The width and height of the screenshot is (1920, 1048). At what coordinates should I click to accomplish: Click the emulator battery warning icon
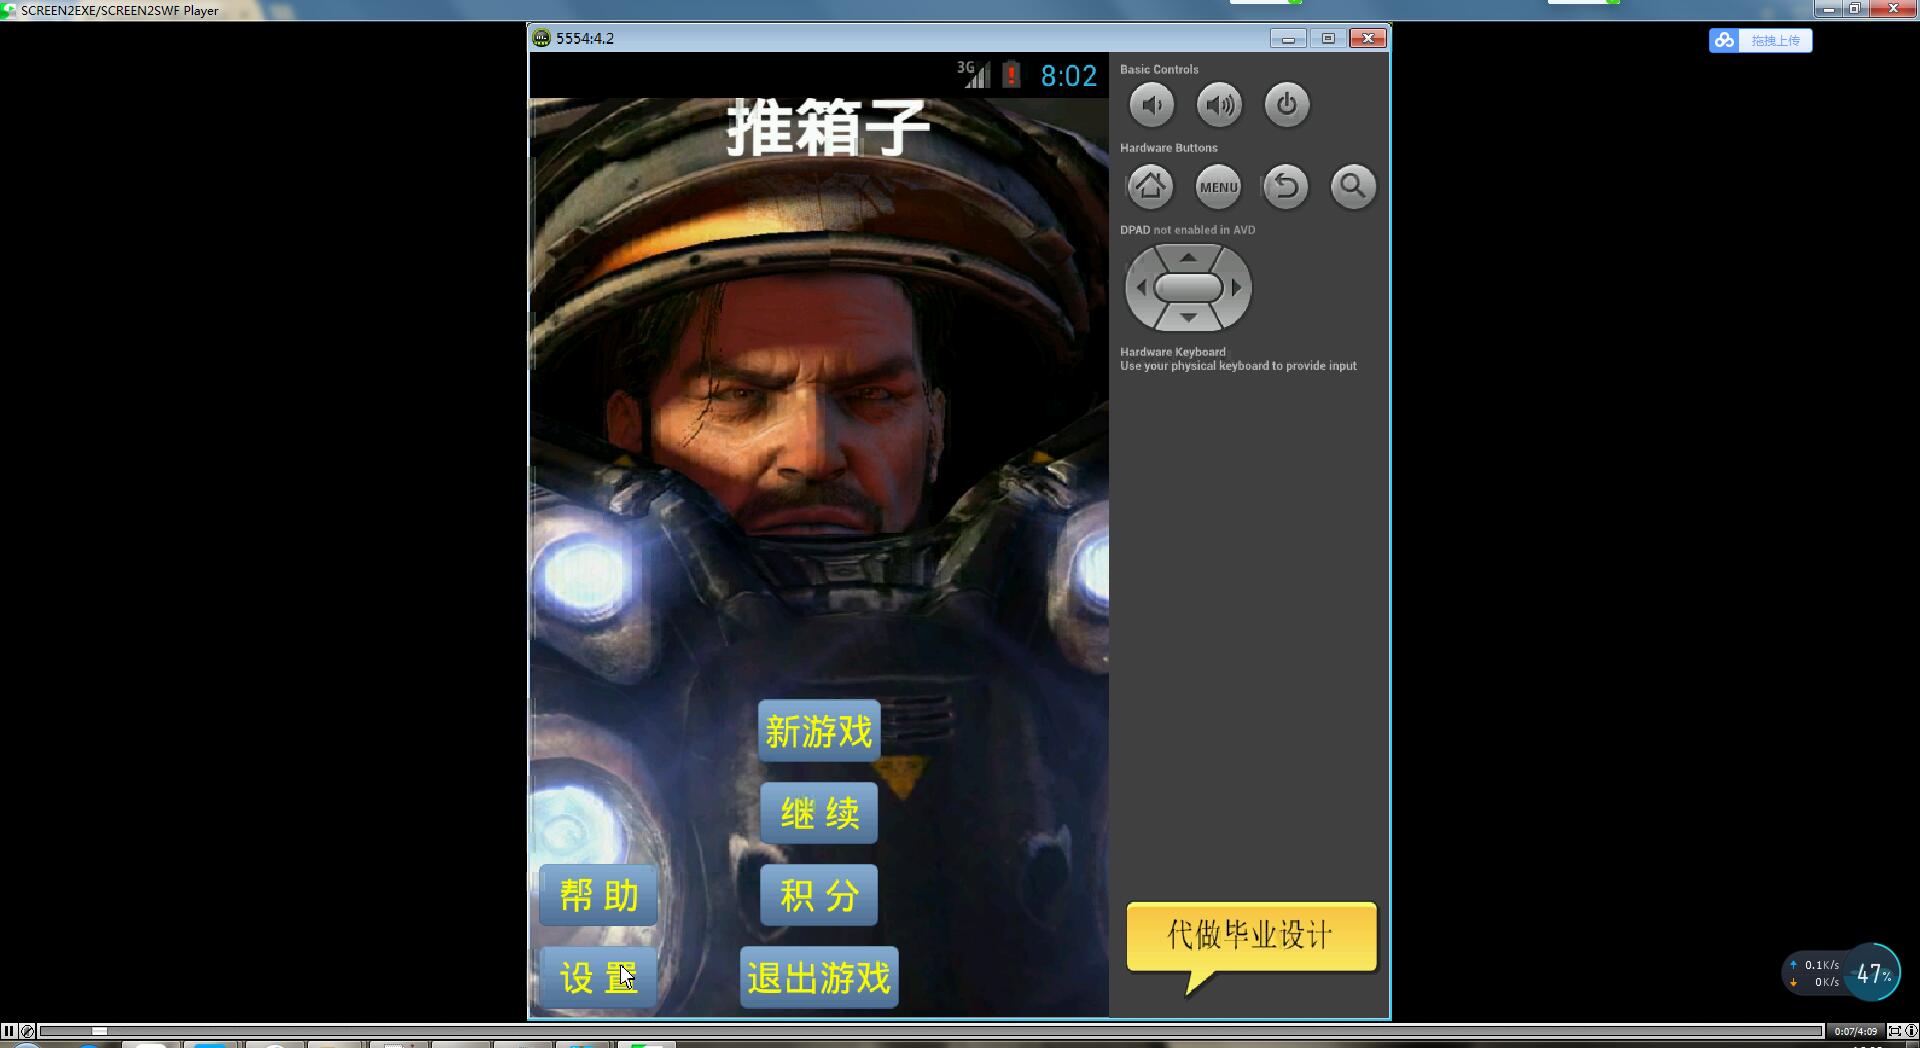(x=1012, y=75)
